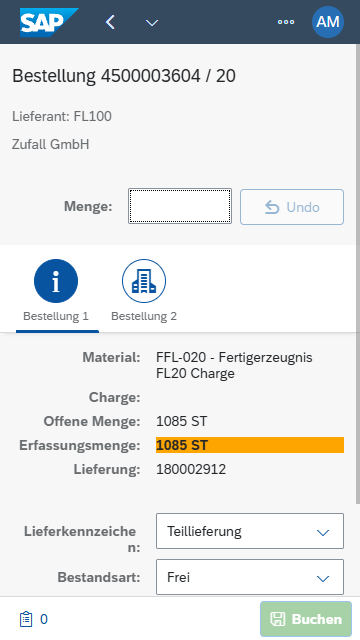Screen dimensions: 360x640
Task: Click the Lieferung number 180002912
Action: coord(191,469)
